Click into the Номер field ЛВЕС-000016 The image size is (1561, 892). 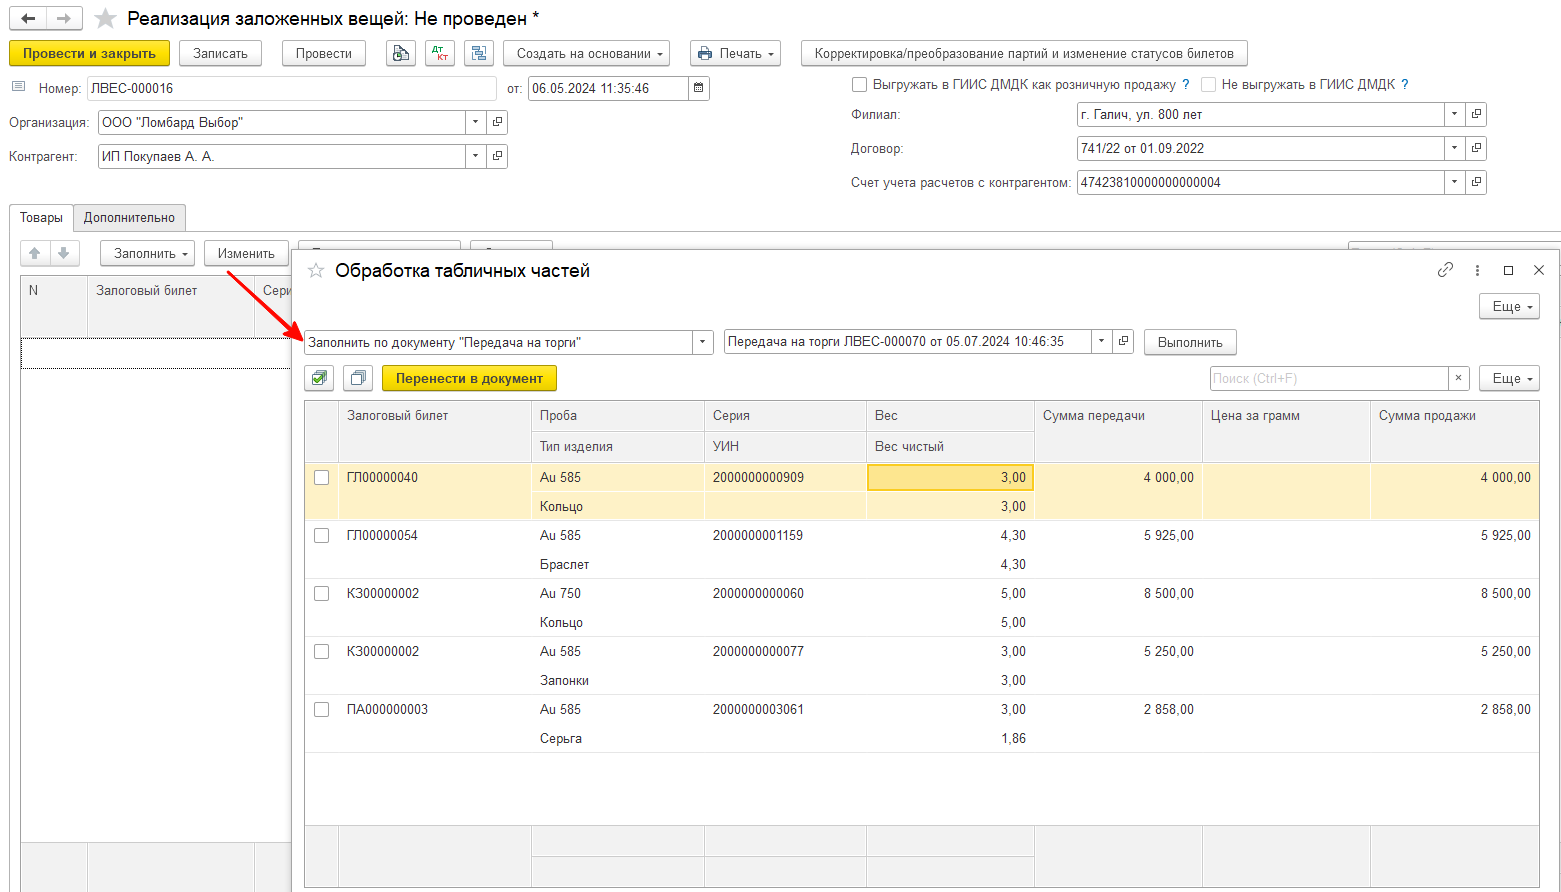(x=291, y=88)
